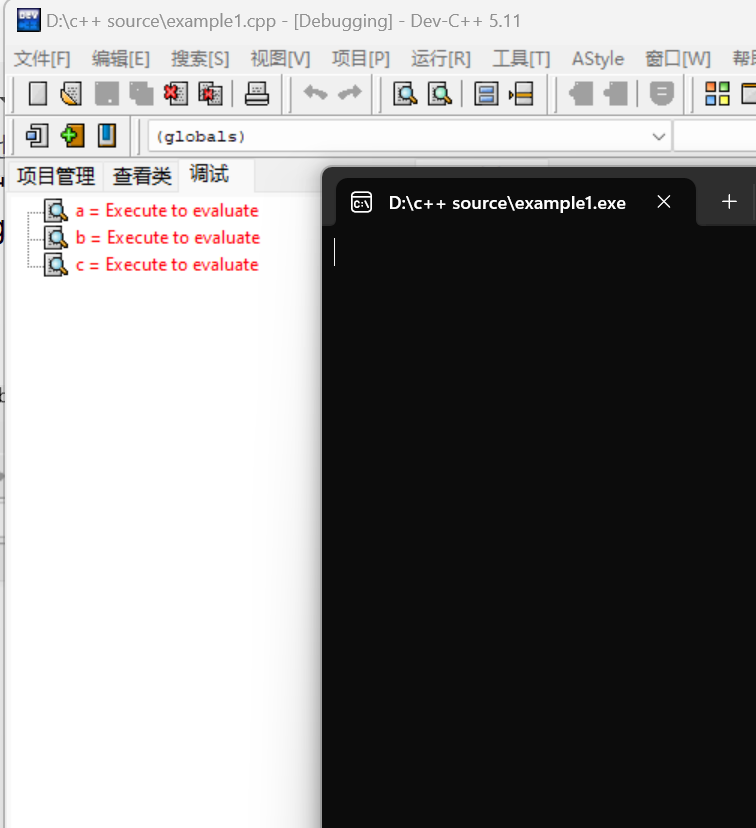Click the Close file icon with red X
Screen dimensions: 756x828
pyautogui.click(x=175, y=94)
